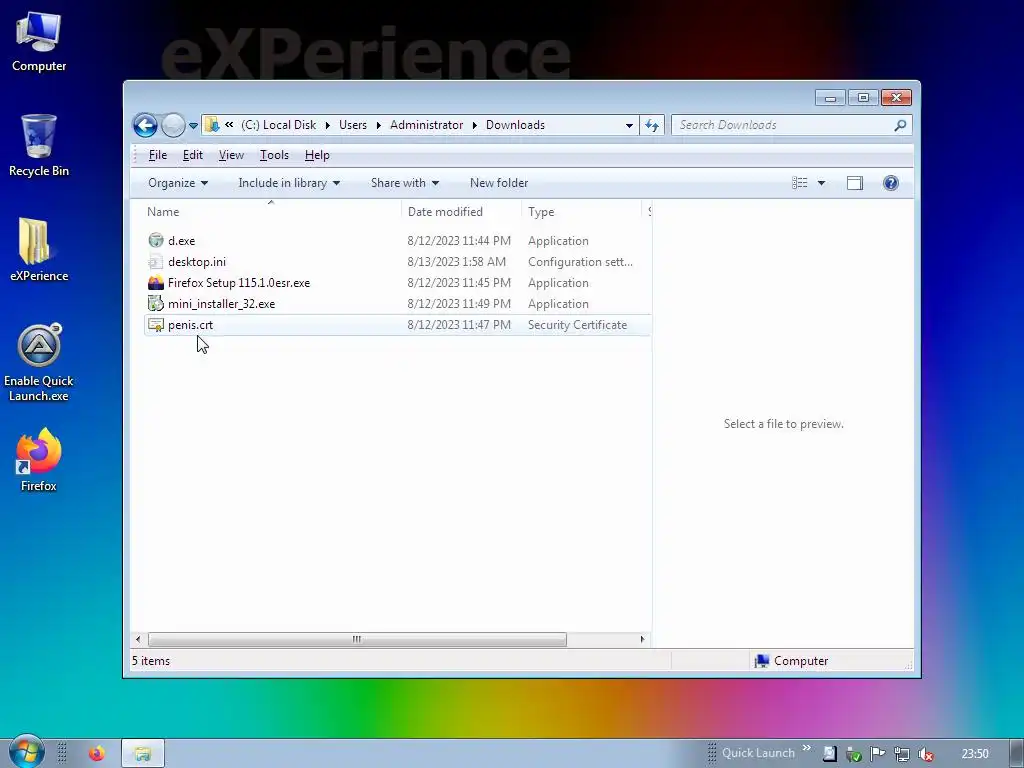The height and width of the screenshot is (768, 1024).
Task: Open the Tools menu
Action: click(x=274, y=155)
